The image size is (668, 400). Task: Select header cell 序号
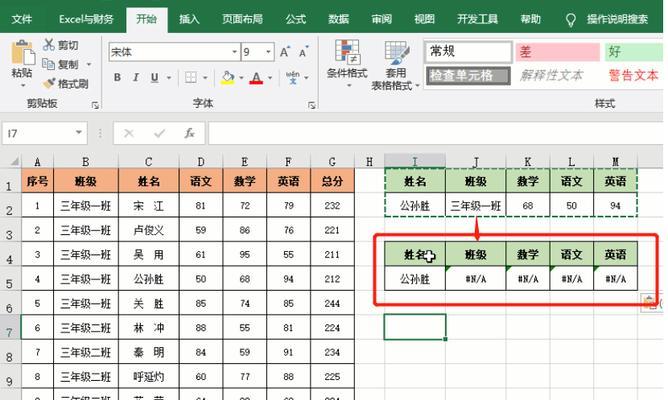click(x=37, y=181)
